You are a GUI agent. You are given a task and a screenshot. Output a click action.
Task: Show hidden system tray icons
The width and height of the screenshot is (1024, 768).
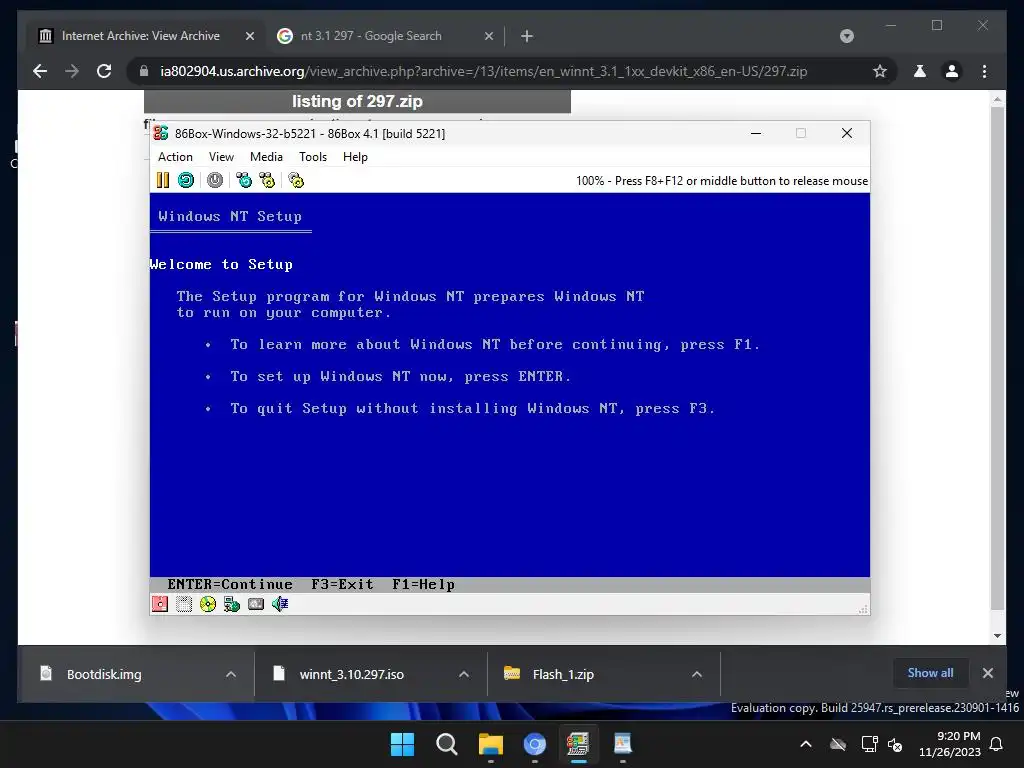pyautogui.click(x=806, y=744)
